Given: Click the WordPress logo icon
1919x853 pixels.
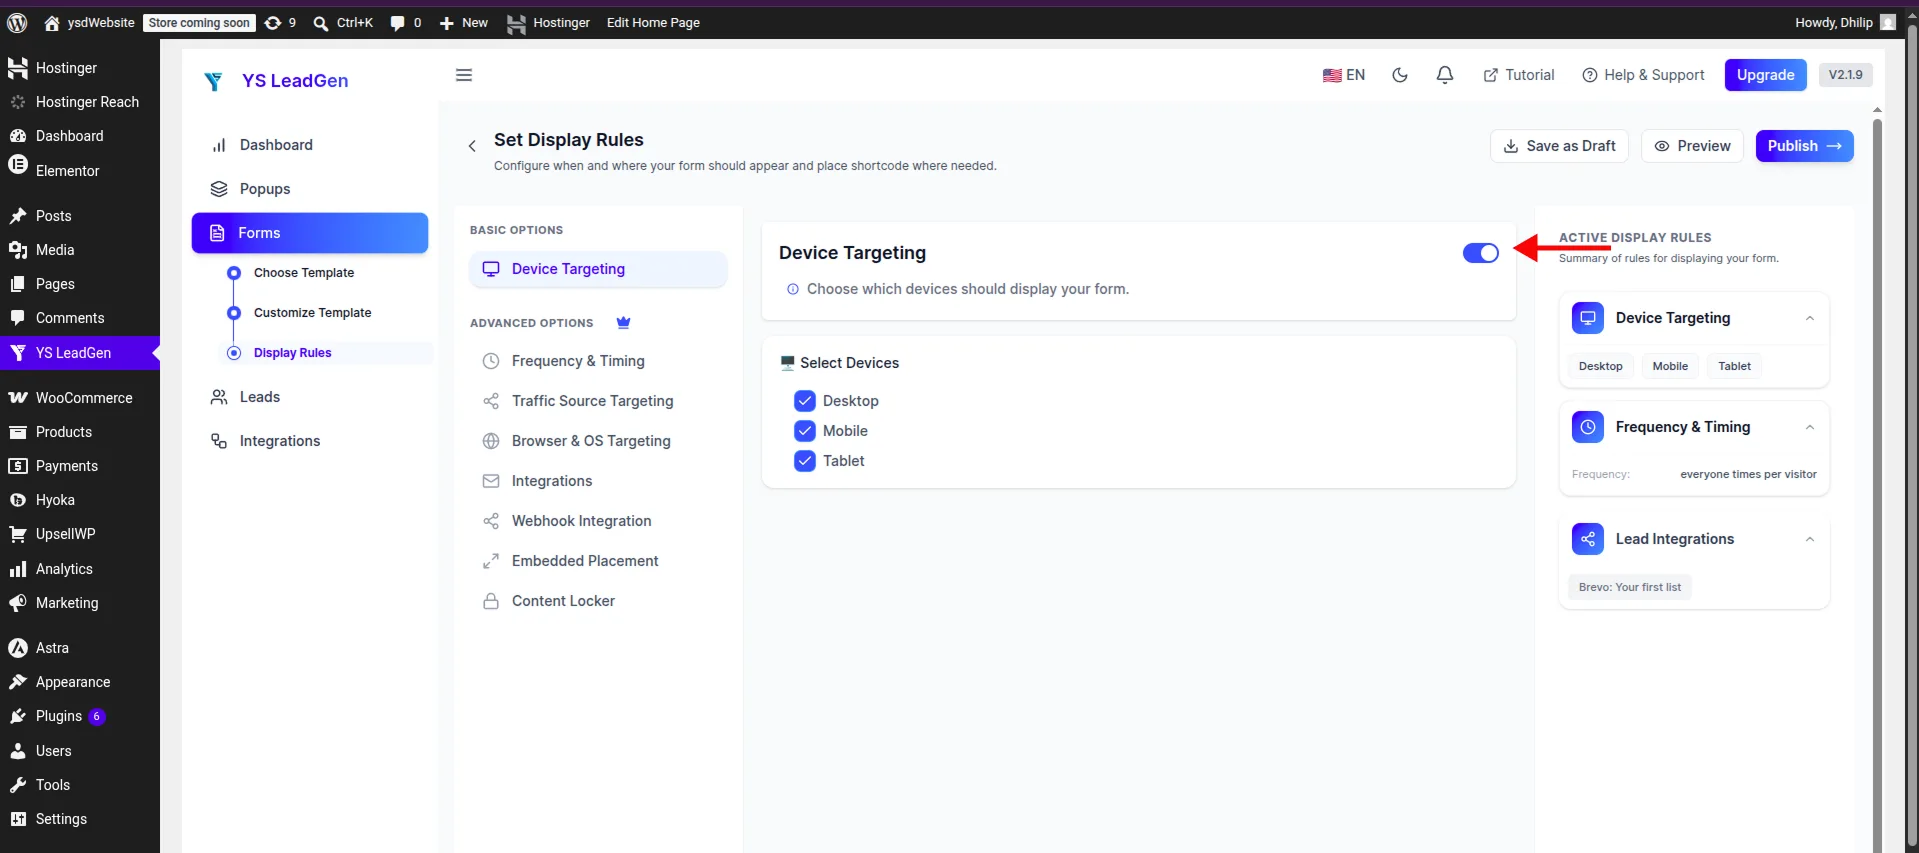Looking at the screenshot, I should coord(17,22).
